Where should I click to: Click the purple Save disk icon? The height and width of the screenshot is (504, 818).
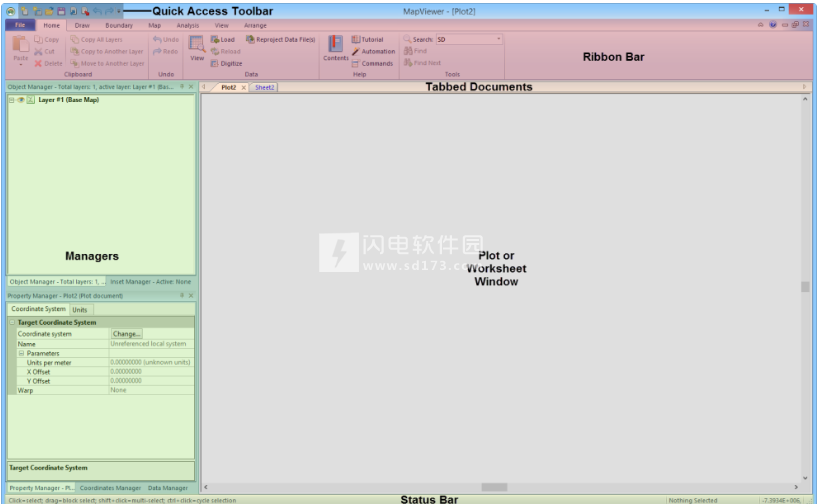pos(61,11)
